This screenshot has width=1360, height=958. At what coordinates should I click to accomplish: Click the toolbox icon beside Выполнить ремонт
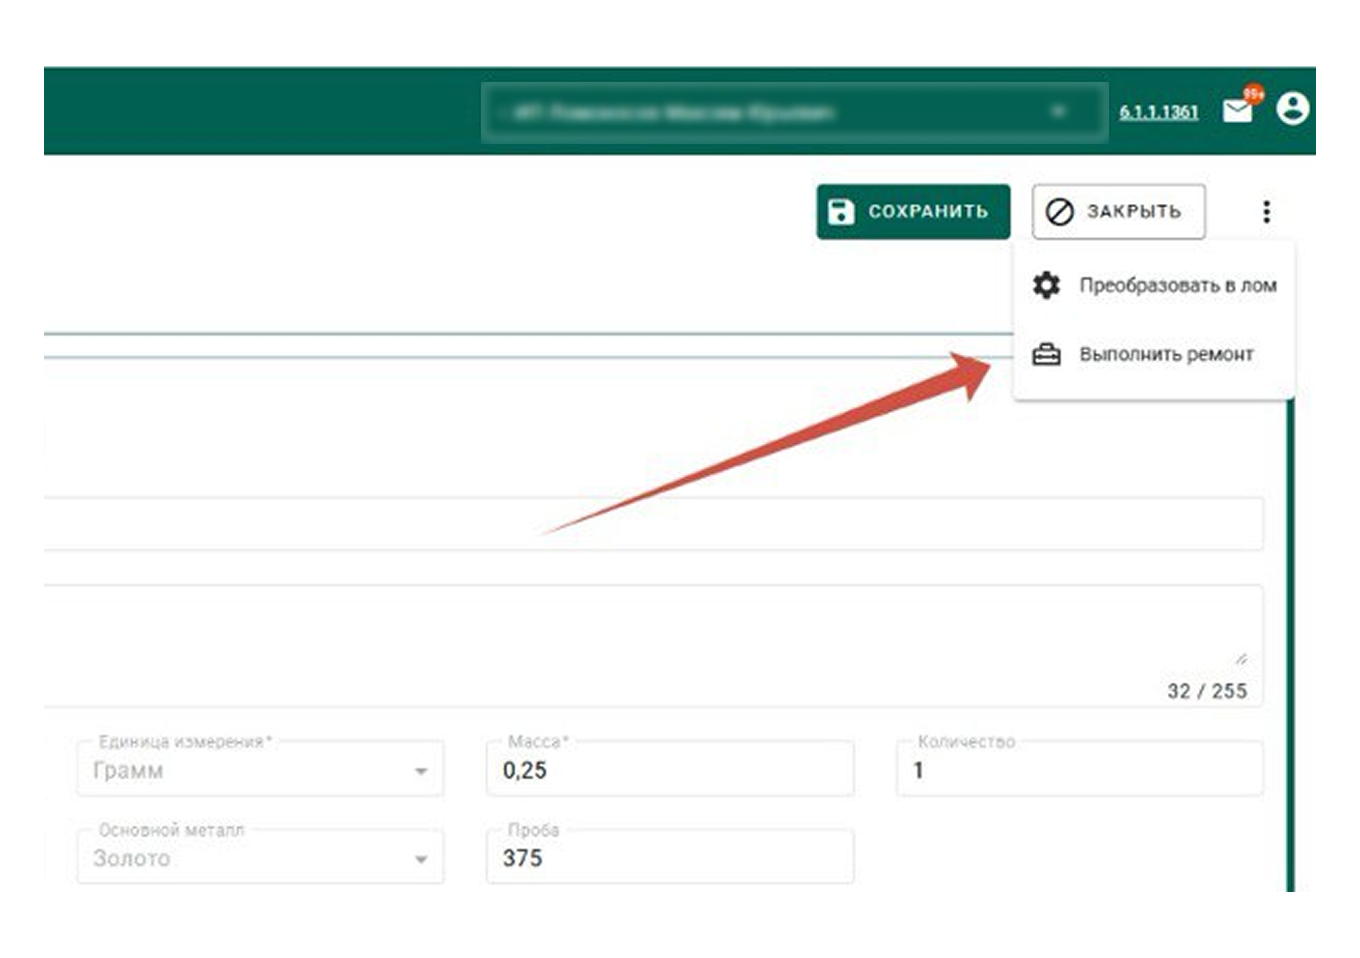coord(1046,354)
